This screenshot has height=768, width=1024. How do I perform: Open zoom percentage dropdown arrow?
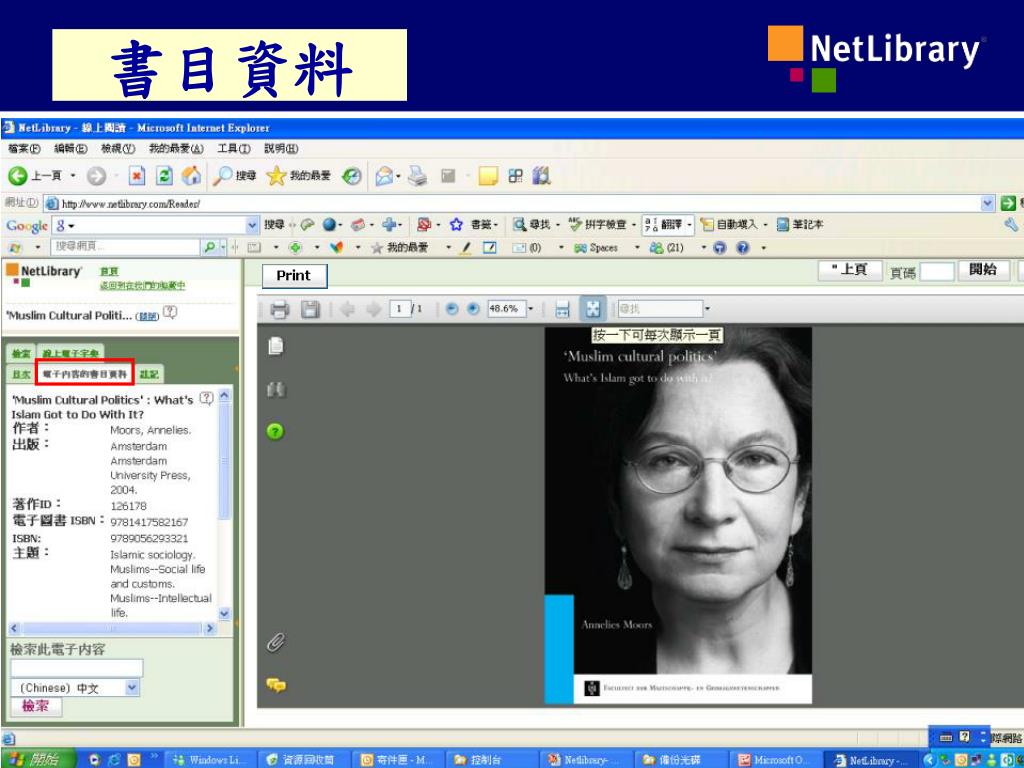click(x=530, y=309)
